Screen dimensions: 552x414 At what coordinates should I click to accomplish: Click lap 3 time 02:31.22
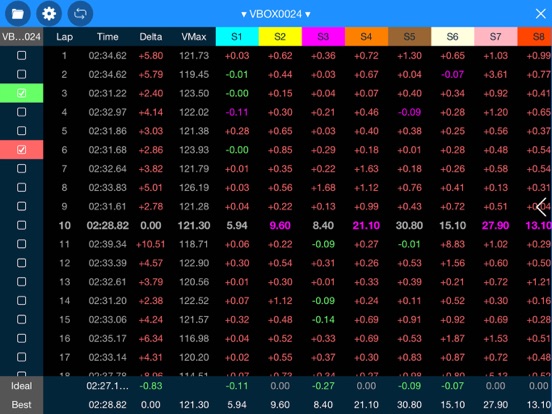(x=108, y=93)
